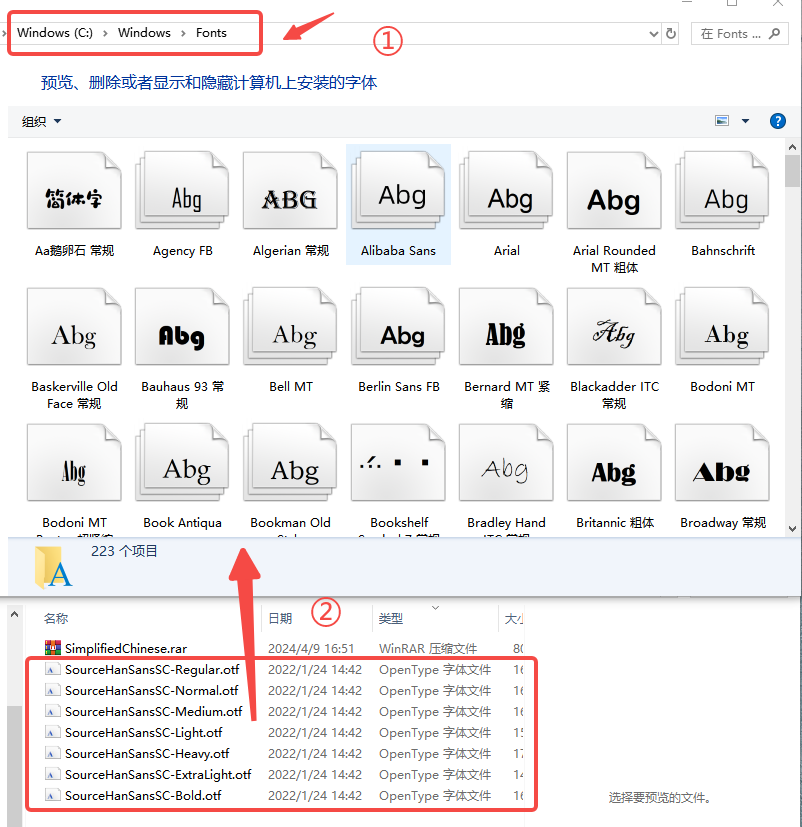Screen dimensions: 802x827
Task: Select the Algerian font icon
Action: [x=290, y=191]
